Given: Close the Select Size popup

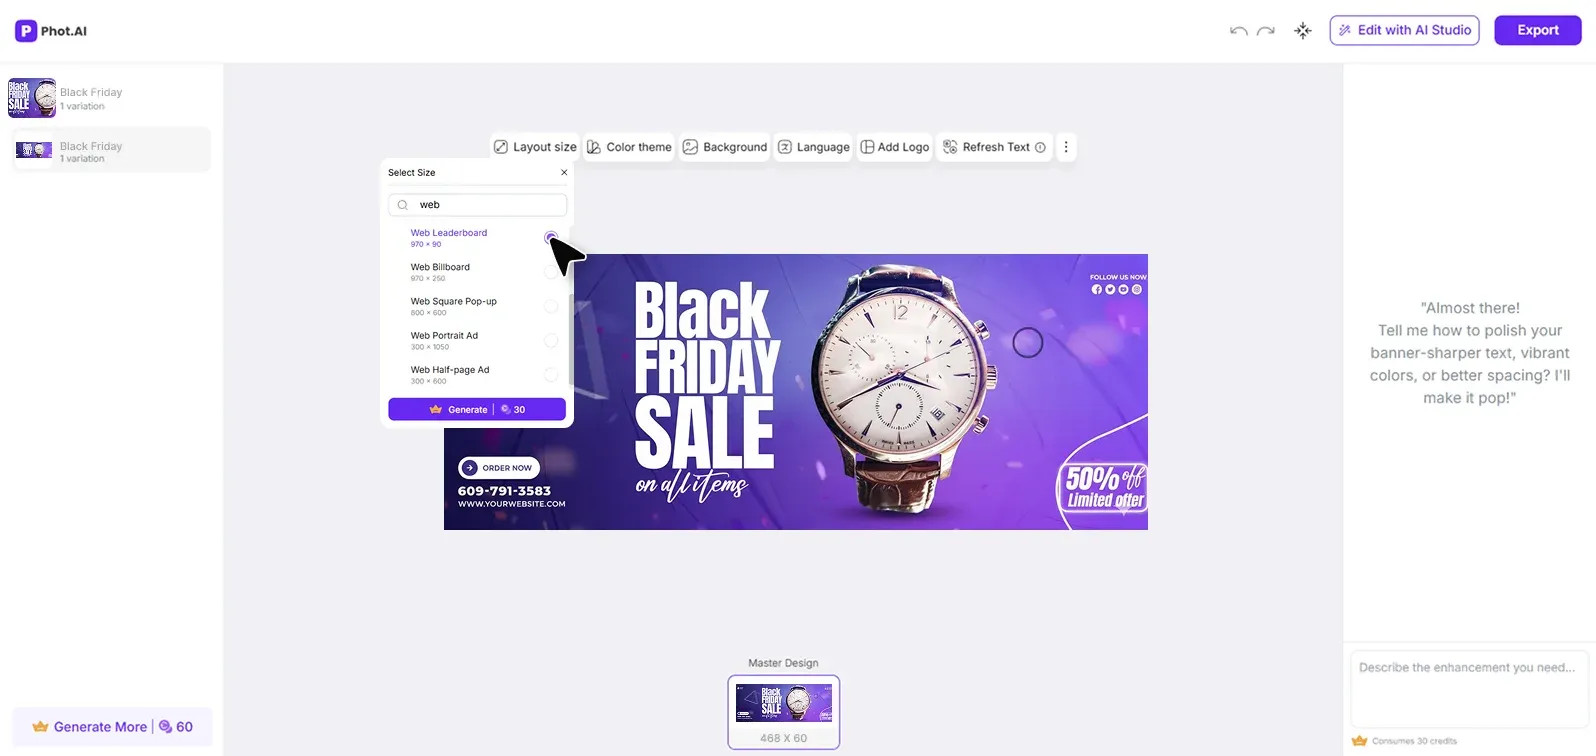Looking at the screenshot, I should tap(564, 172).
